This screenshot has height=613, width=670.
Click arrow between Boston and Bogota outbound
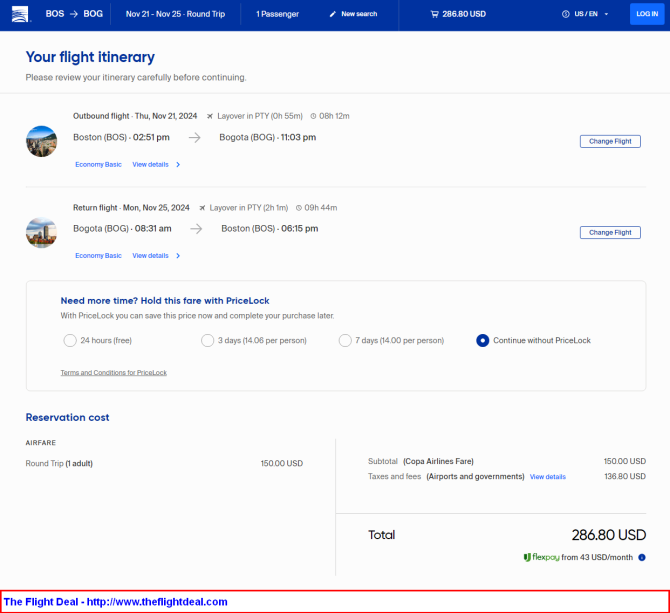194,138
